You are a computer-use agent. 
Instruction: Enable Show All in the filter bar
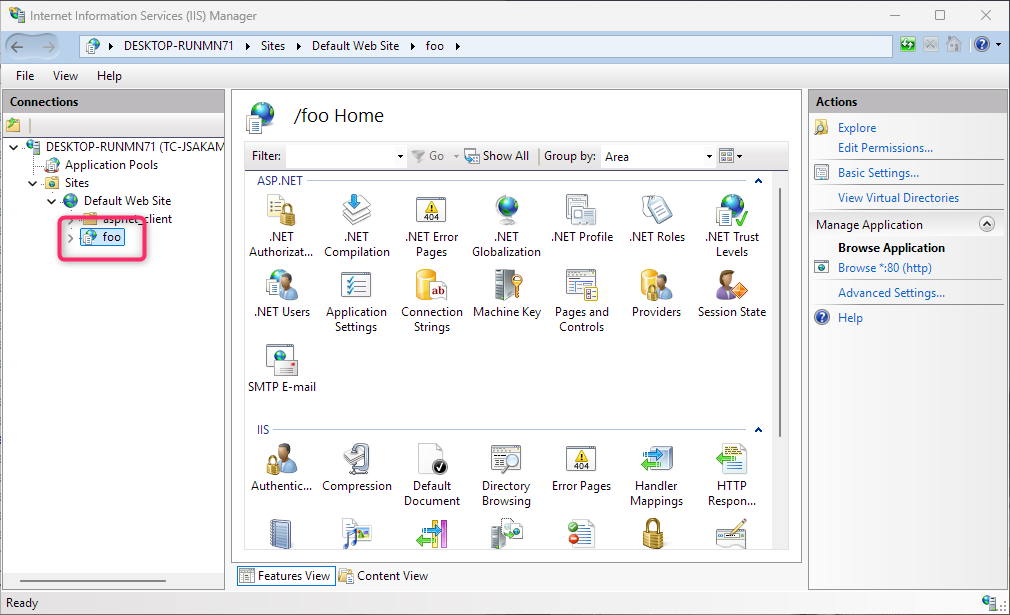[x=497, y=155]
